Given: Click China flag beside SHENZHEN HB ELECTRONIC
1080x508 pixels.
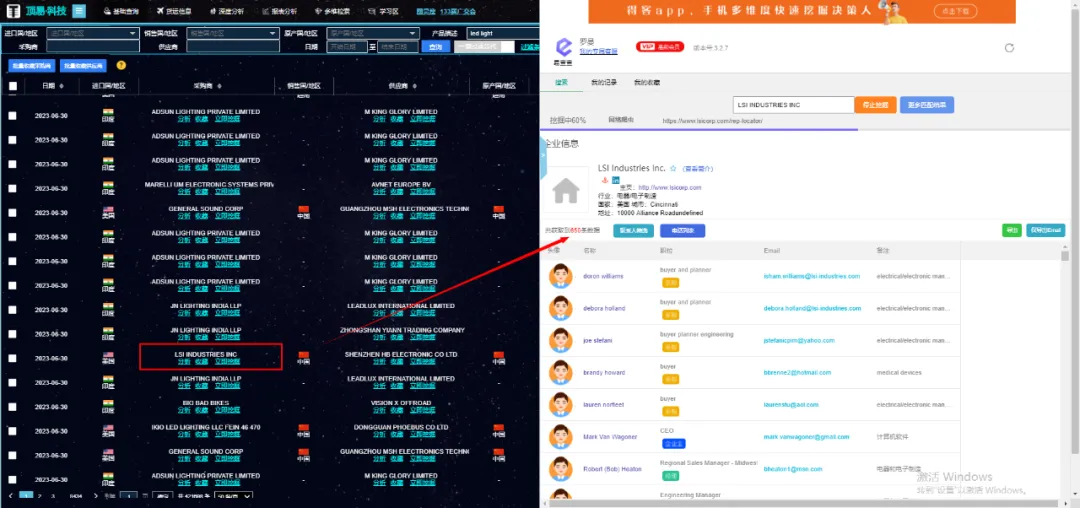Looking at the screenshot, I should 304,355.
